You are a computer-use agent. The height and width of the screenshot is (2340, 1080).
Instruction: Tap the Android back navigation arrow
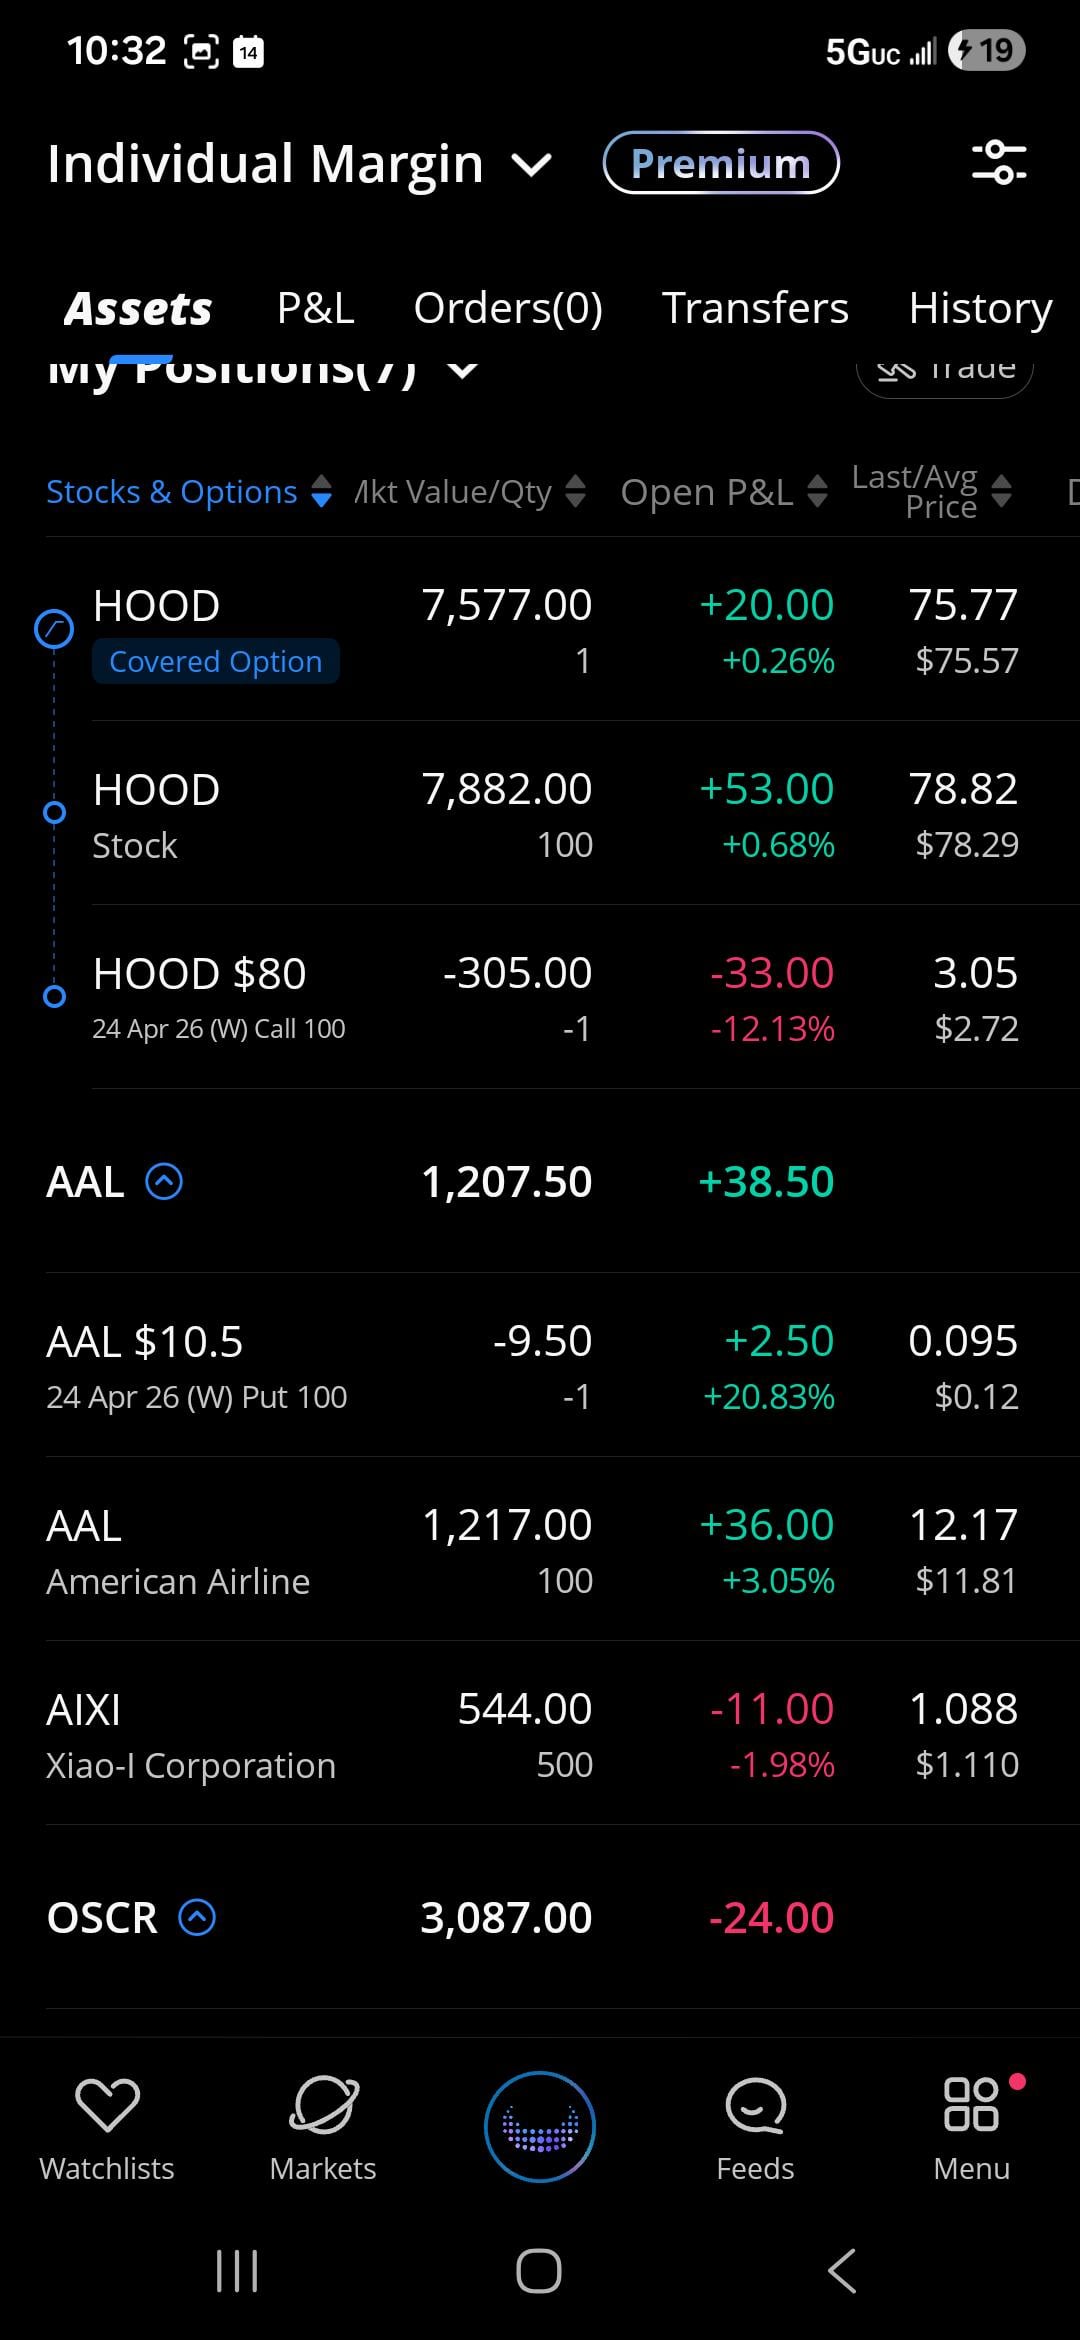point(842,2270)
